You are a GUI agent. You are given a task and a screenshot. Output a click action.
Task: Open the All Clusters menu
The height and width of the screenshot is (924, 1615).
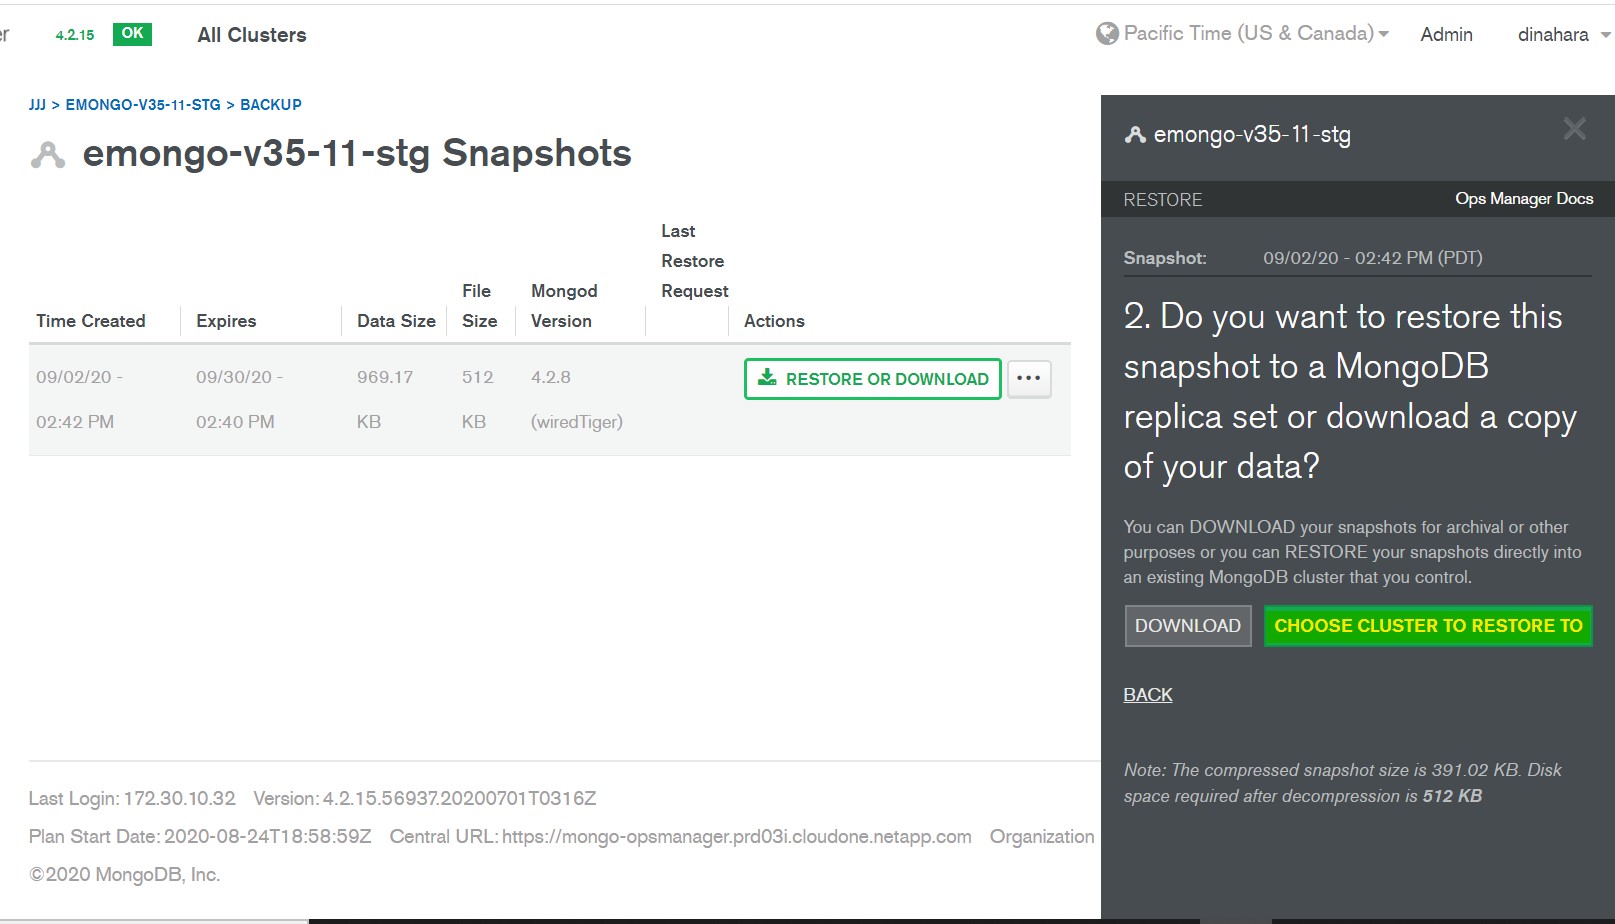(x=252, y=35)
